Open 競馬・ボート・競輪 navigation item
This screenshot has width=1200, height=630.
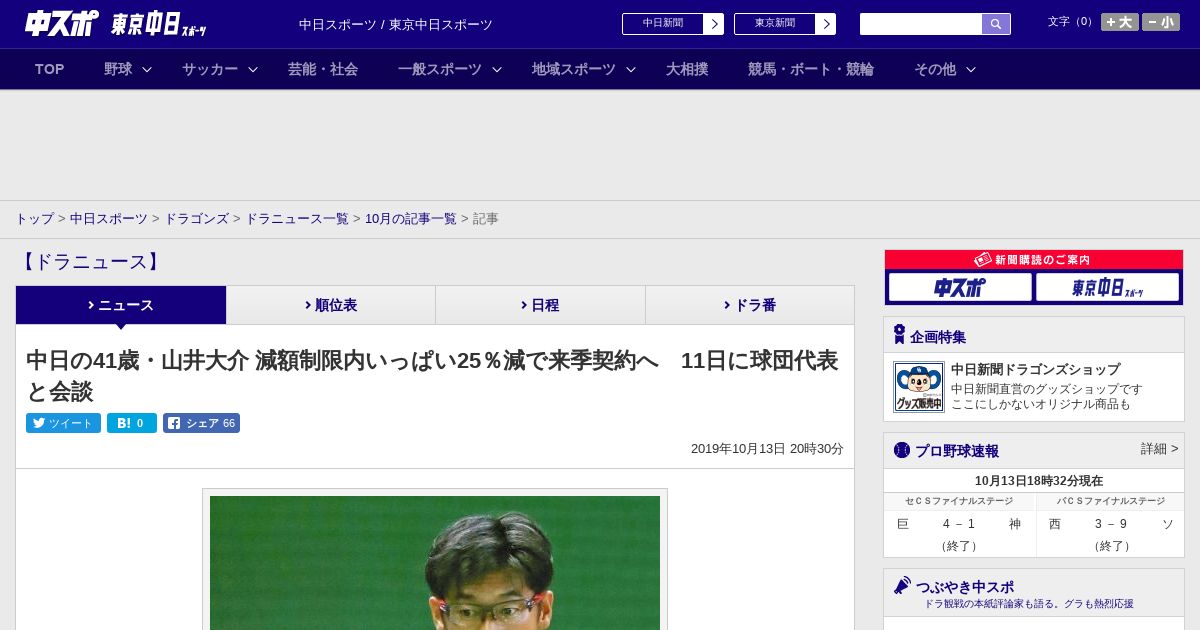tap(811, 69)
